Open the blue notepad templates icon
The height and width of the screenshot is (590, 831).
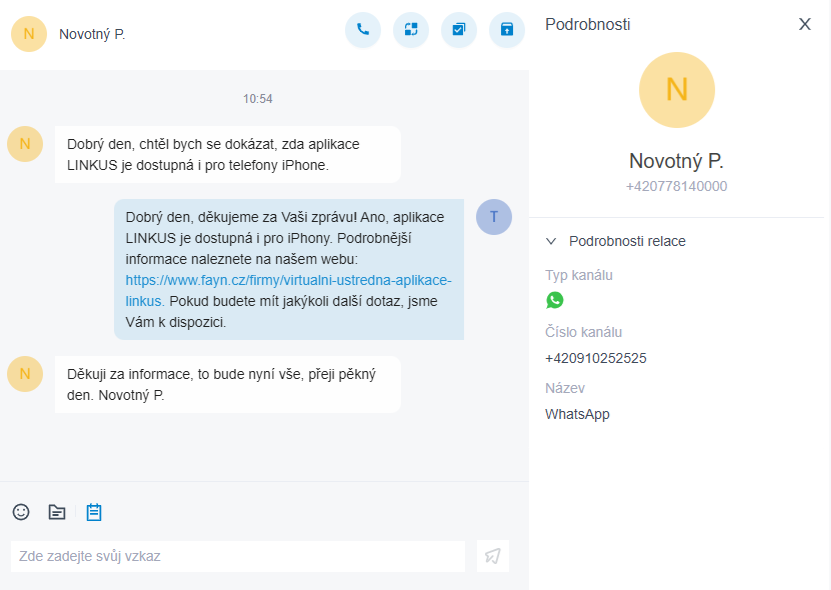tap(94, 512)
